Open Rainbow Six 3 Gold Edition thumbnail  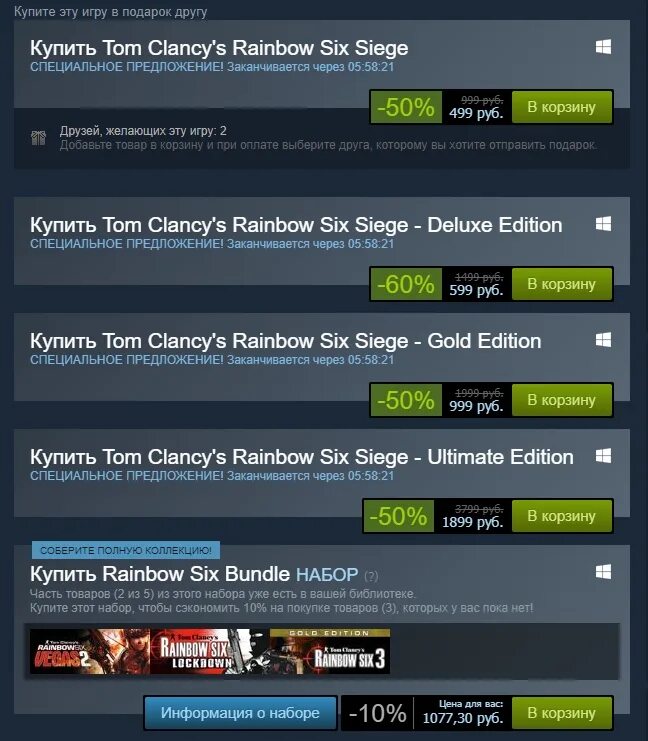tap(329, 651)
